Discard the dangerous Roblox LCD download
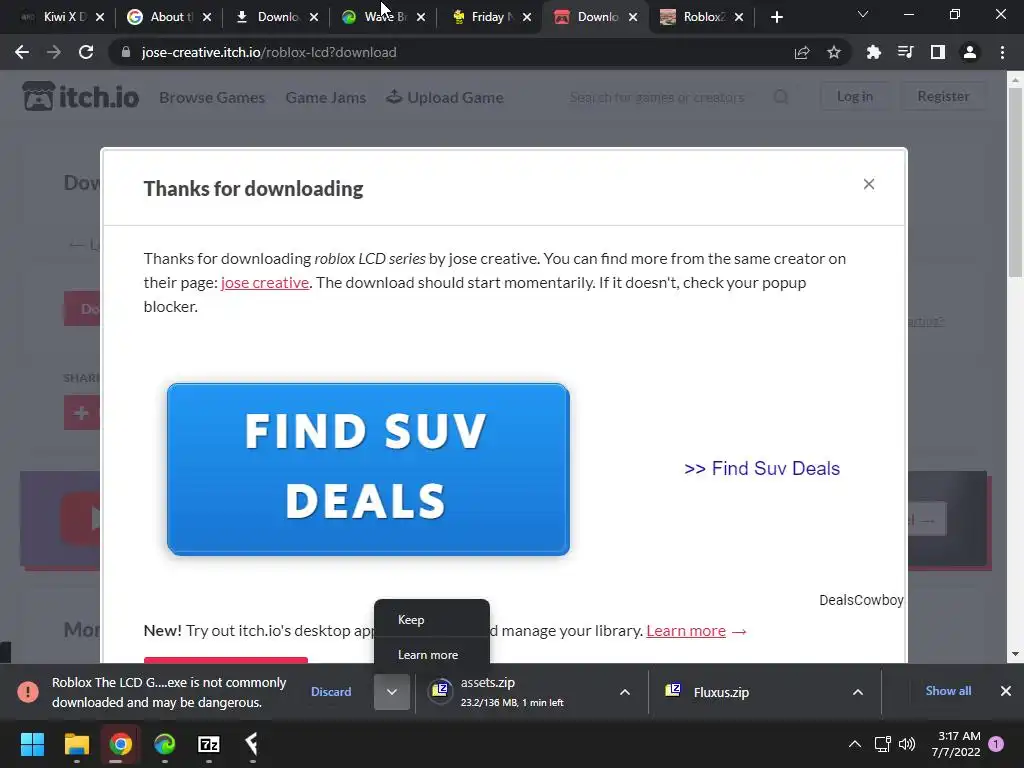The image size is (1024, 768). (331, 692)
